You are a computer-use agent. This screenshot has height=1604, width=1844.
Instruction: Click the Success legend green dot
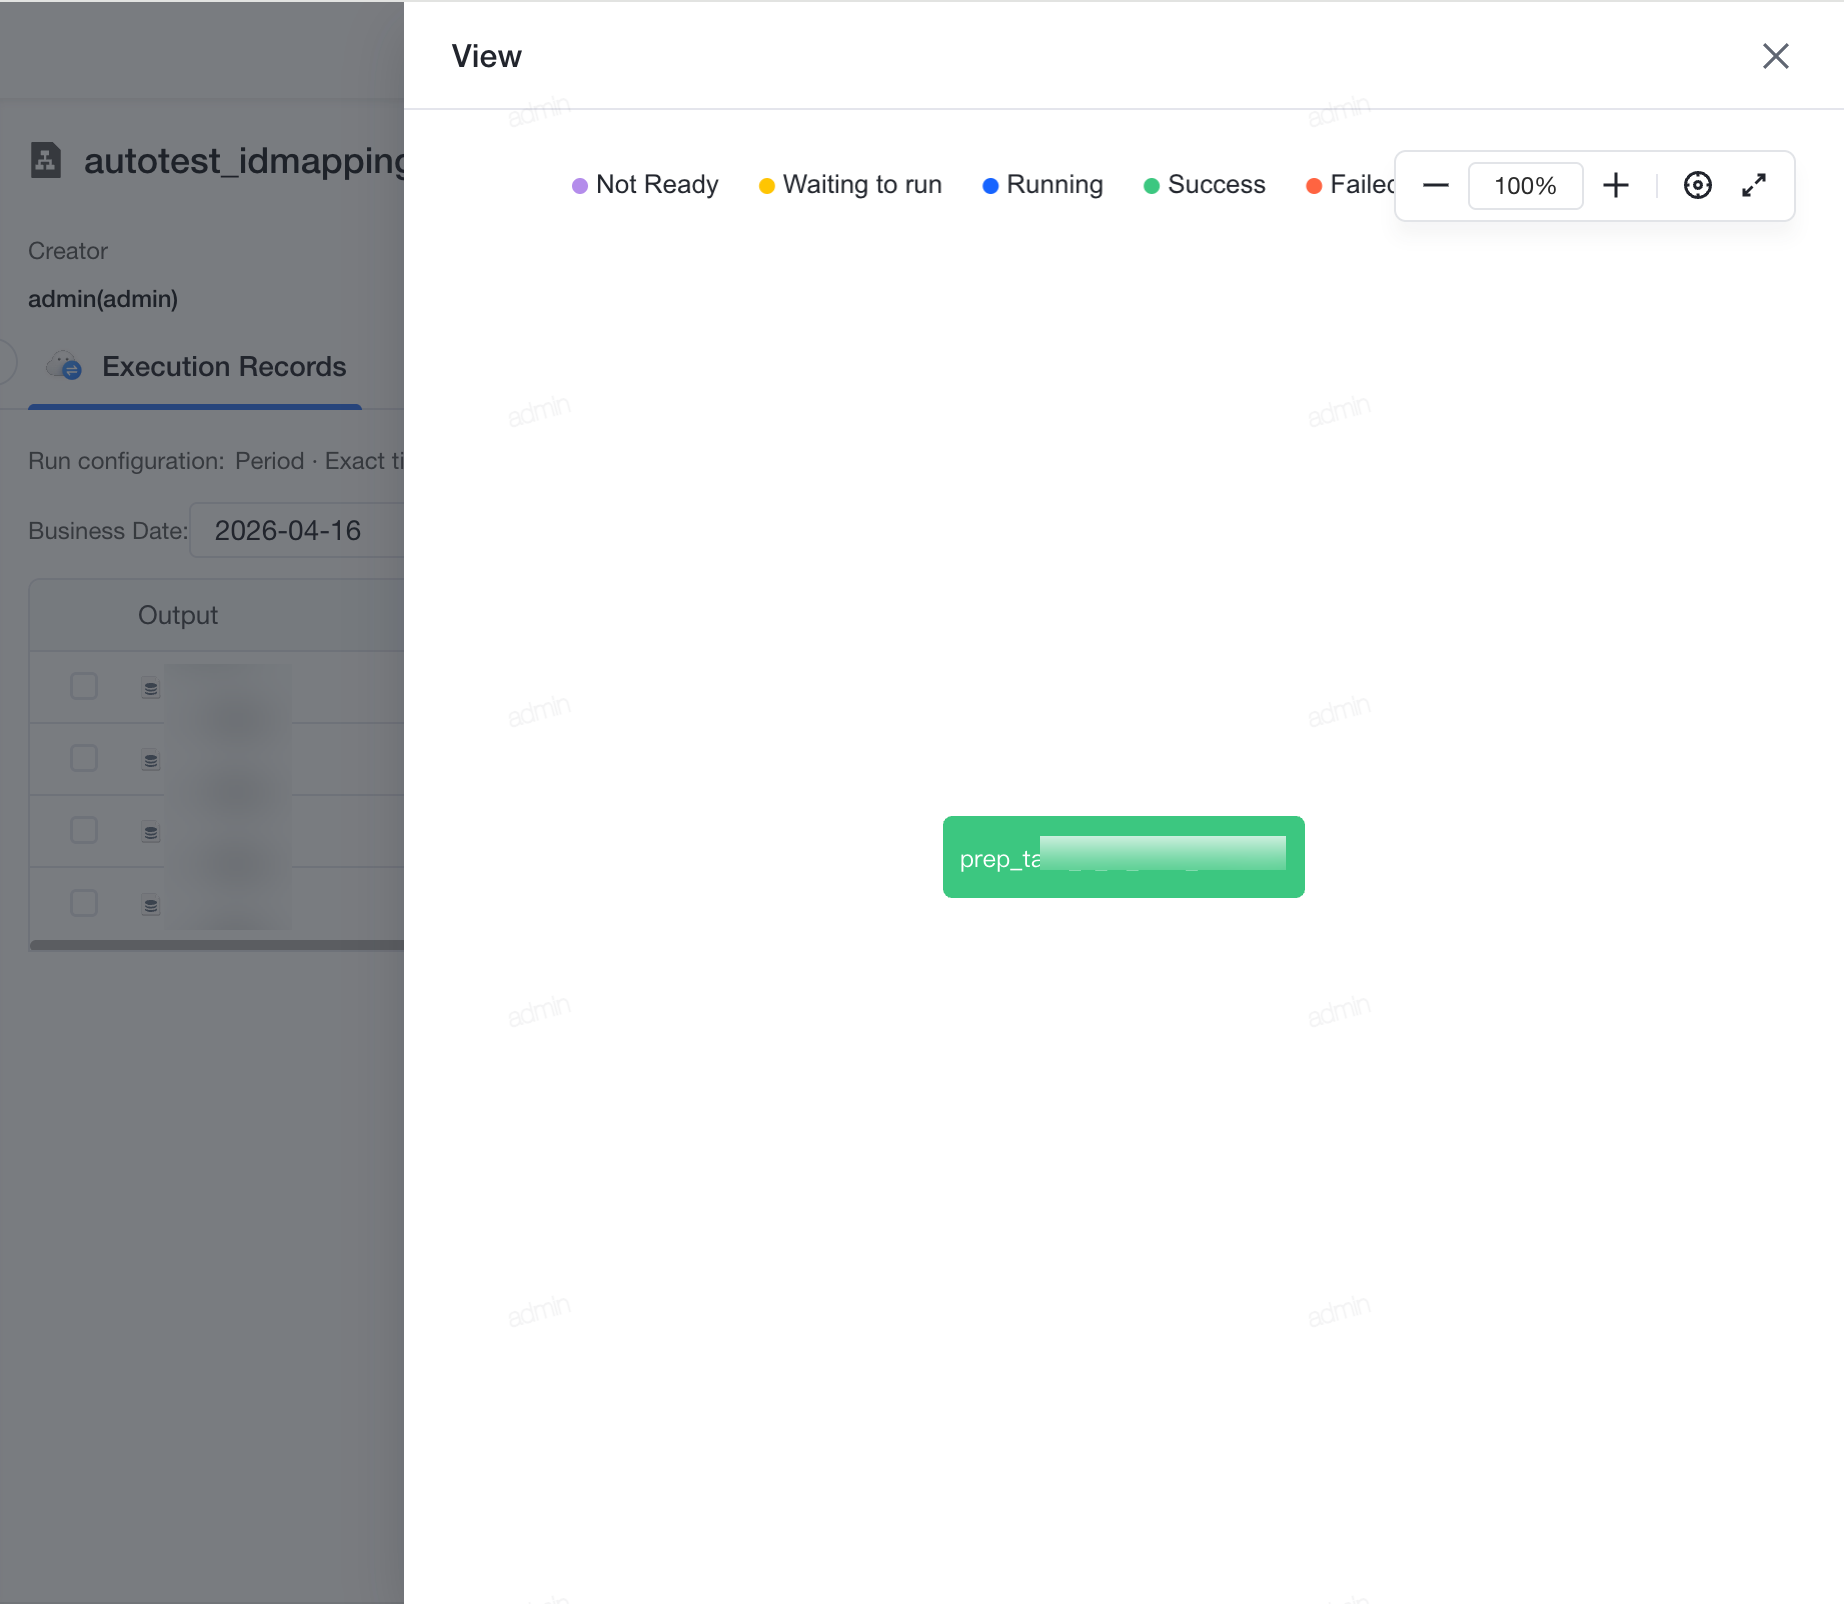pyautogui.click(x=1151, y=186)
